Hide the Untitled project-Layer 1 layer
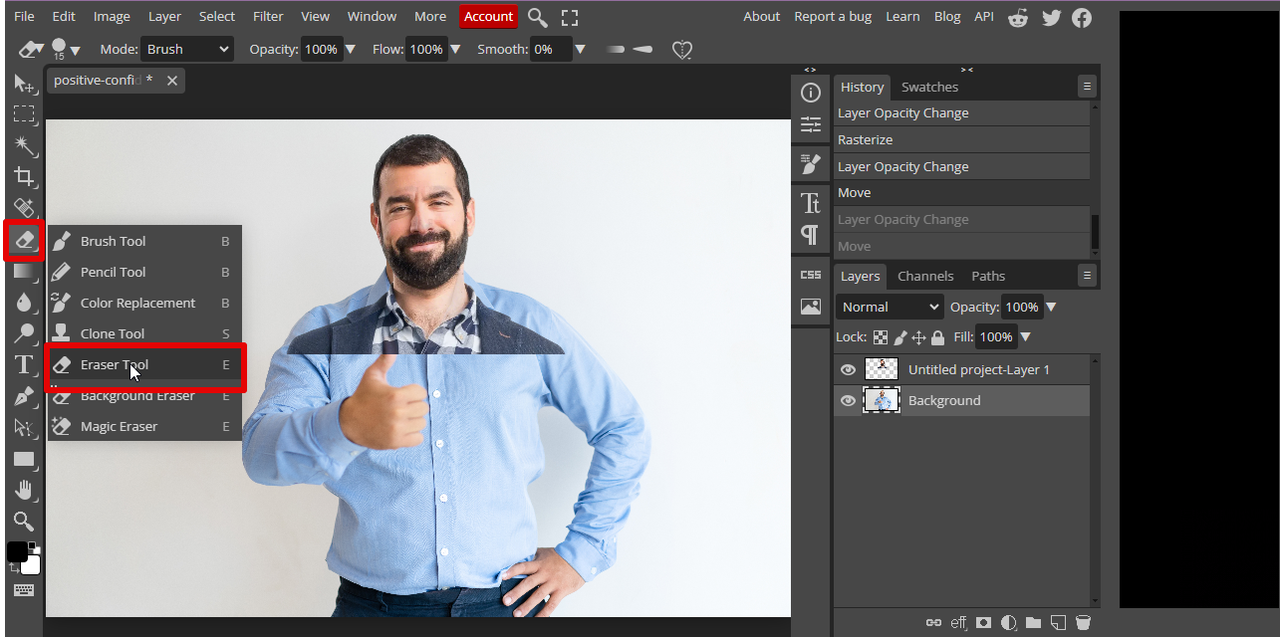 coord(848,370)
